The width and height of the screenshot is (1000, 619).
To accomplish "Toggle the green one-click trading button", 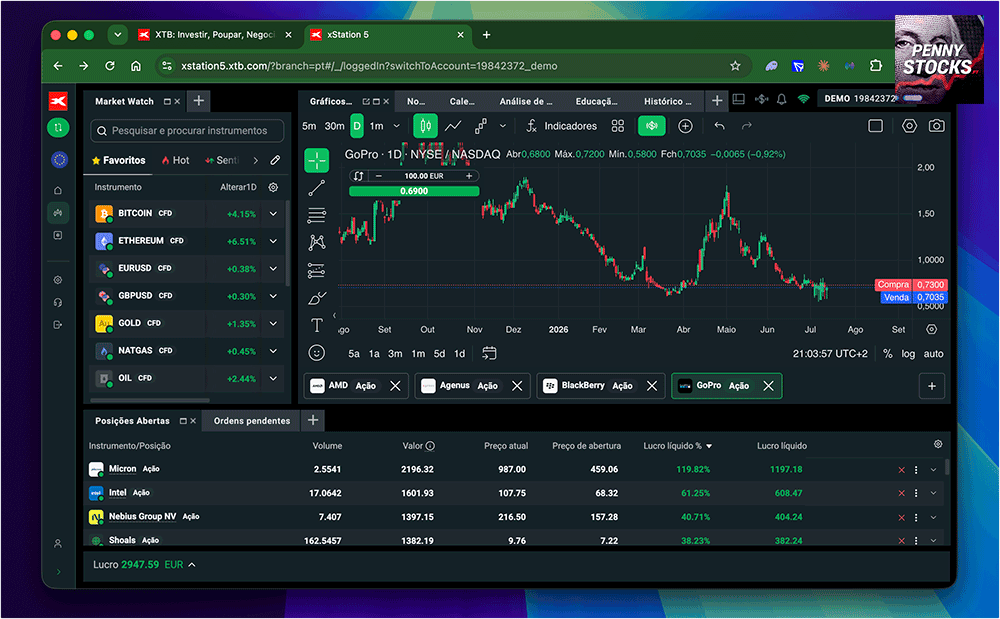I will (651, 126).
